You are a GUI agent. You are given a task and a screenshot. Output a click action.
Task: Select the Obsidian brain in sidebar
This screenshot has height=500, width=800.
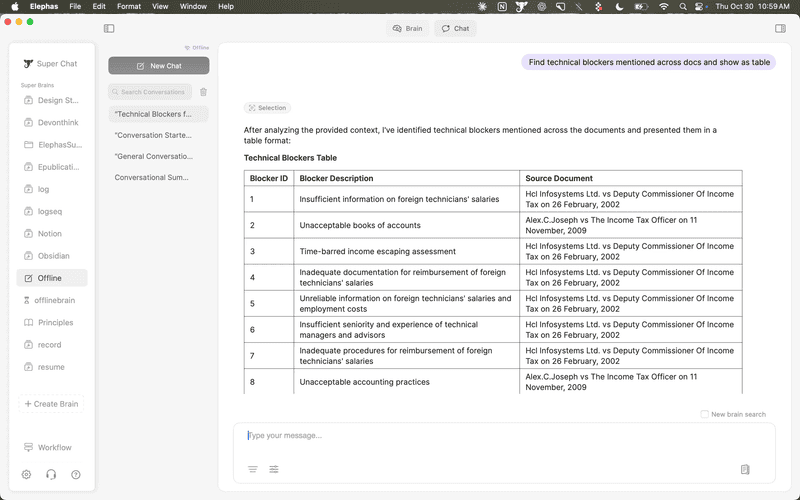53,256
